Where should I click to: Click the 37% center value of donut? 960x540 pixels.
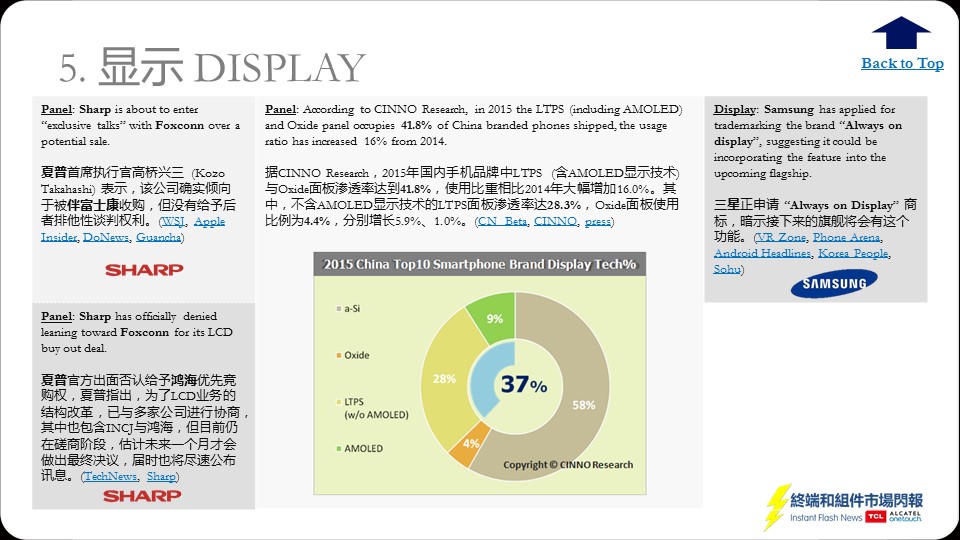coord(523,384)
